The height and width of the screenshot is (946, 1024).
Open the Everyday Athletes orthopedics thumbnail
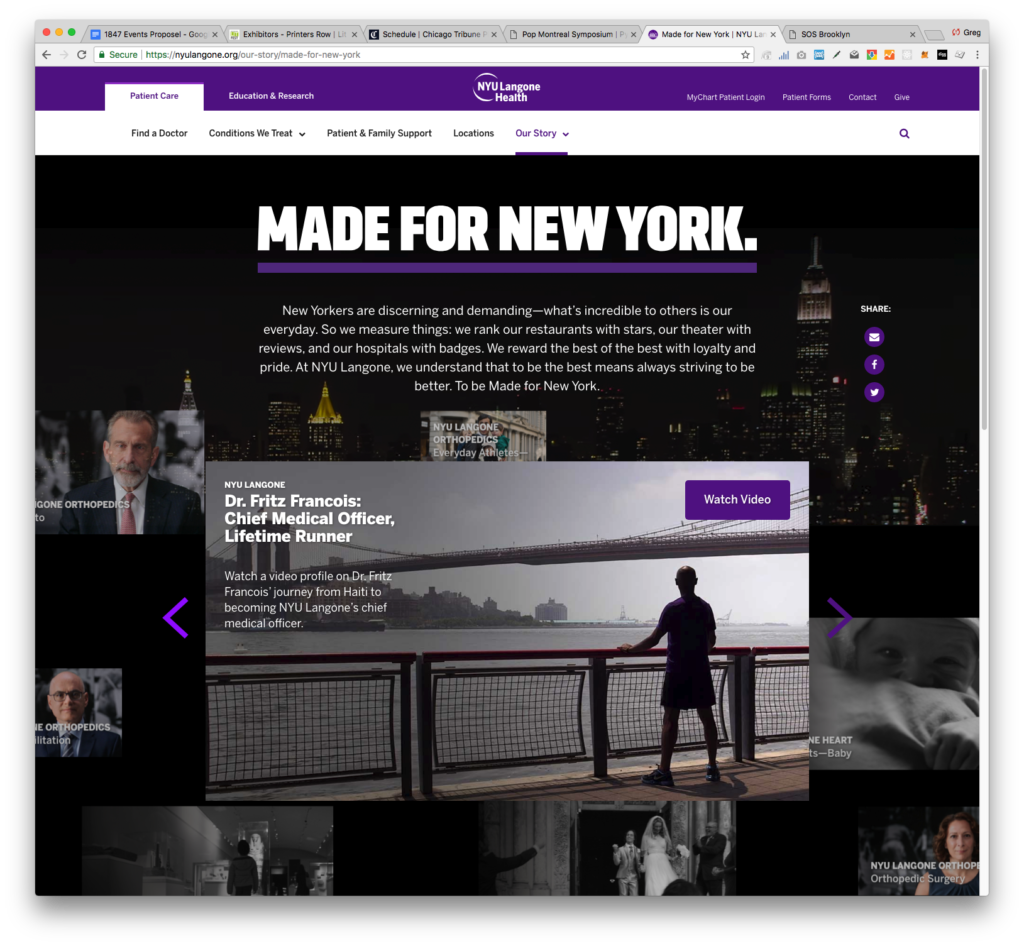pyautogui.click(x=483, y=436)
